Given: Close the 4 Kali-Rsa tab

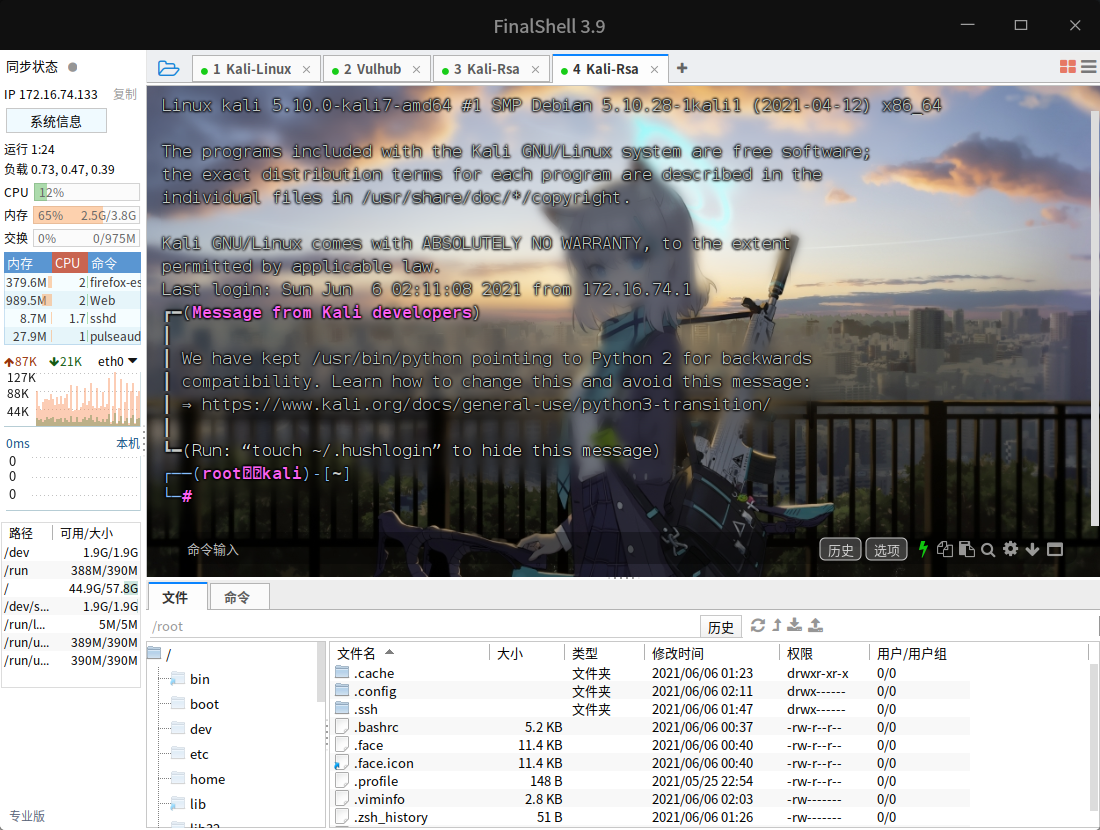Looking at the screenshot, I should click(x=655, y=69).
